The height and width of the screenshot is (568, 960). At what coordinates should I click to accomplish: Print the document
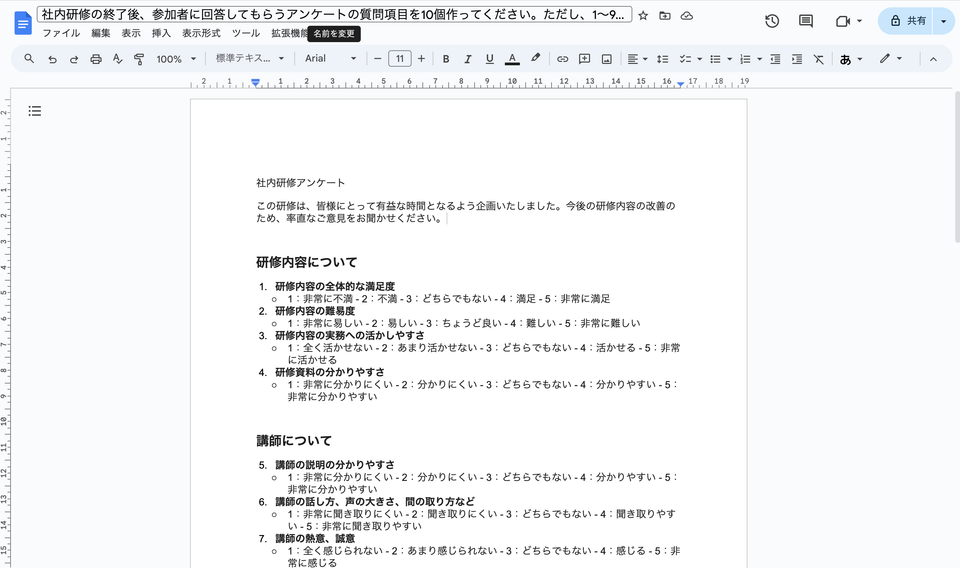pyautogui.click(x=96, y=59)
